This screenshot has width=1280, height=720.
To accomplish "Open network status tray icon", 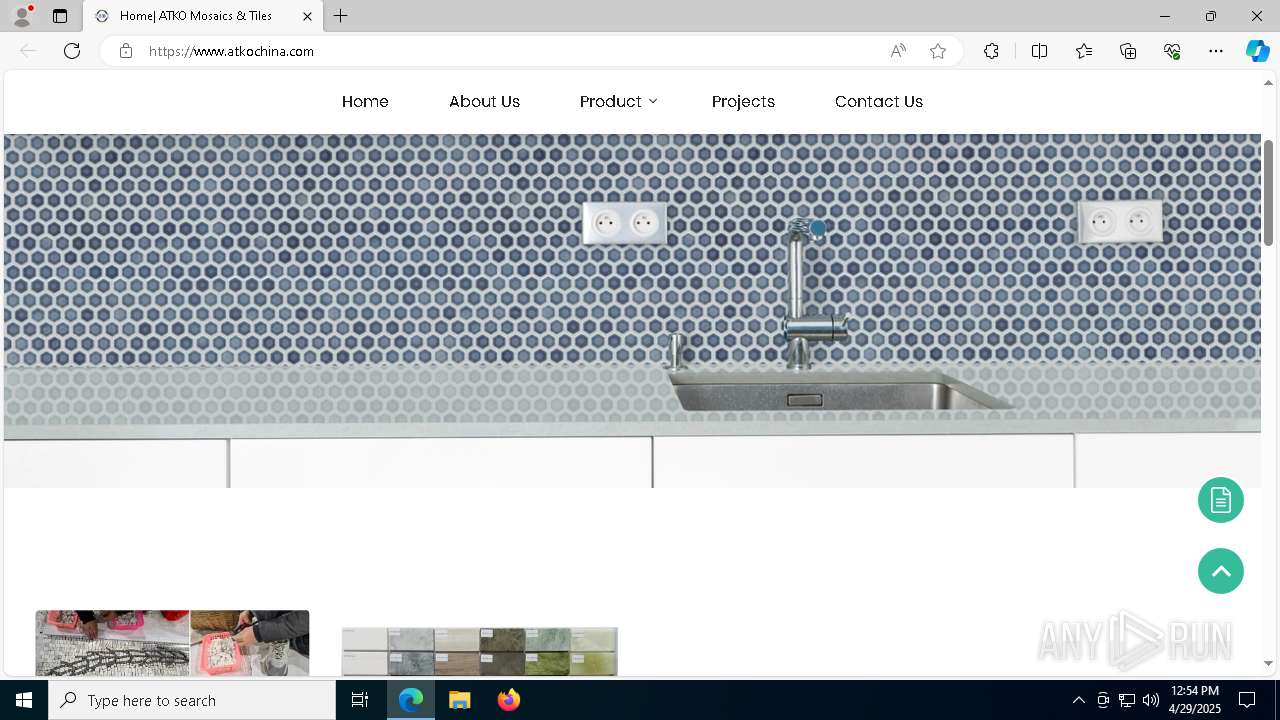I will (x=1127, y=700).
